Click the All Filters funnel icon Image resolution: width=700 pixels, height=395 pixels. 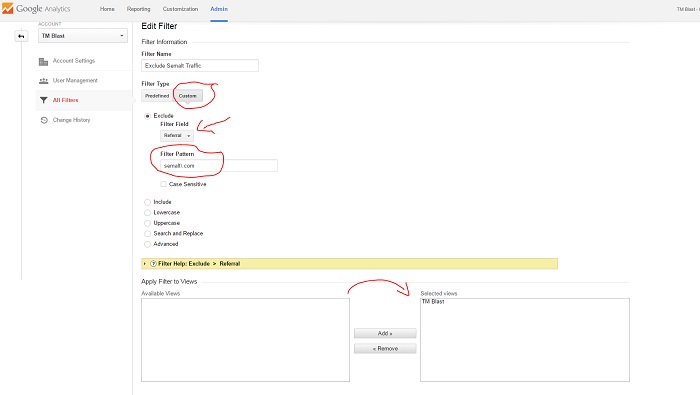tap(43, 100)
